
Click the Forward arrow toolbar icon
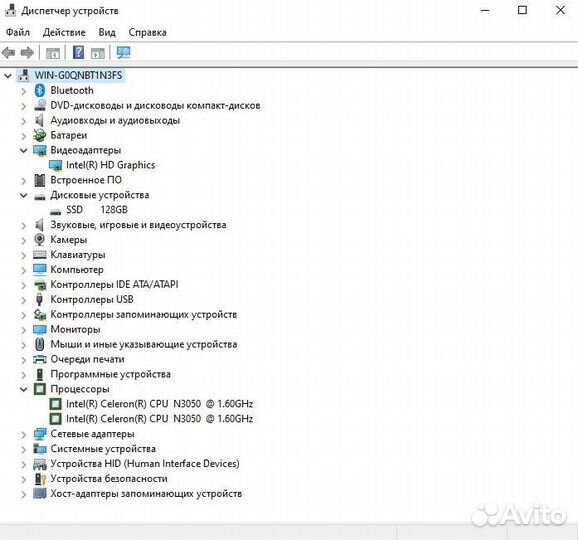[x=27, y=53]
